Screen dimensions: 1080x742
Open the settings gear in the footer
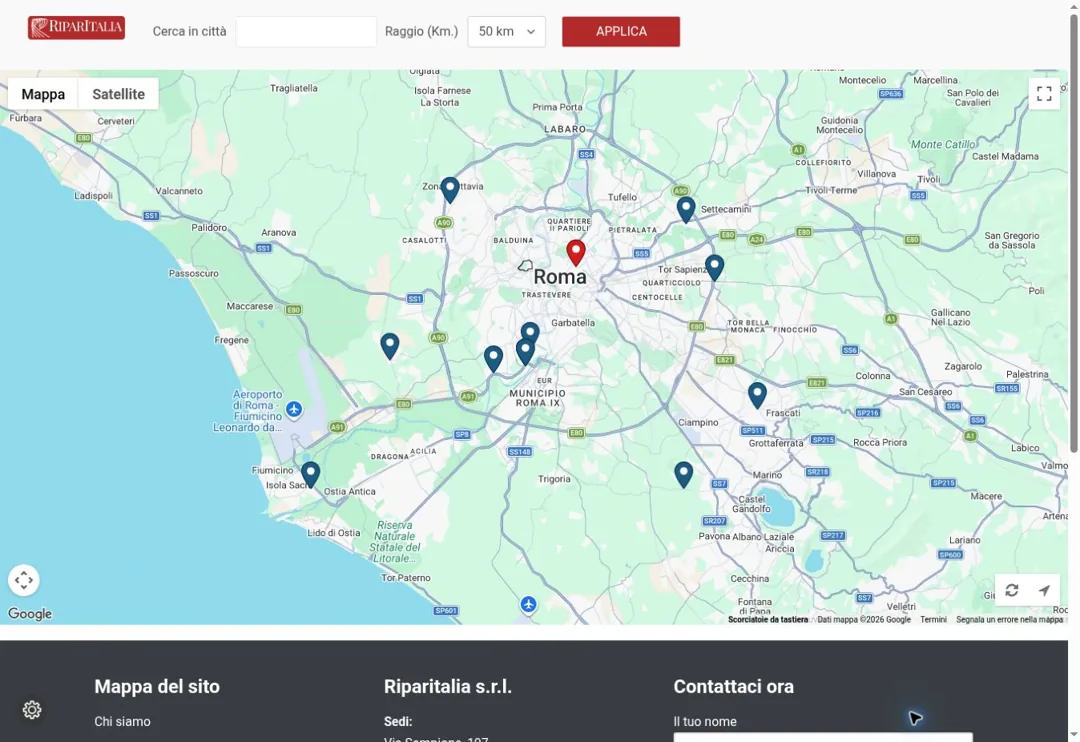coord(32,710)
